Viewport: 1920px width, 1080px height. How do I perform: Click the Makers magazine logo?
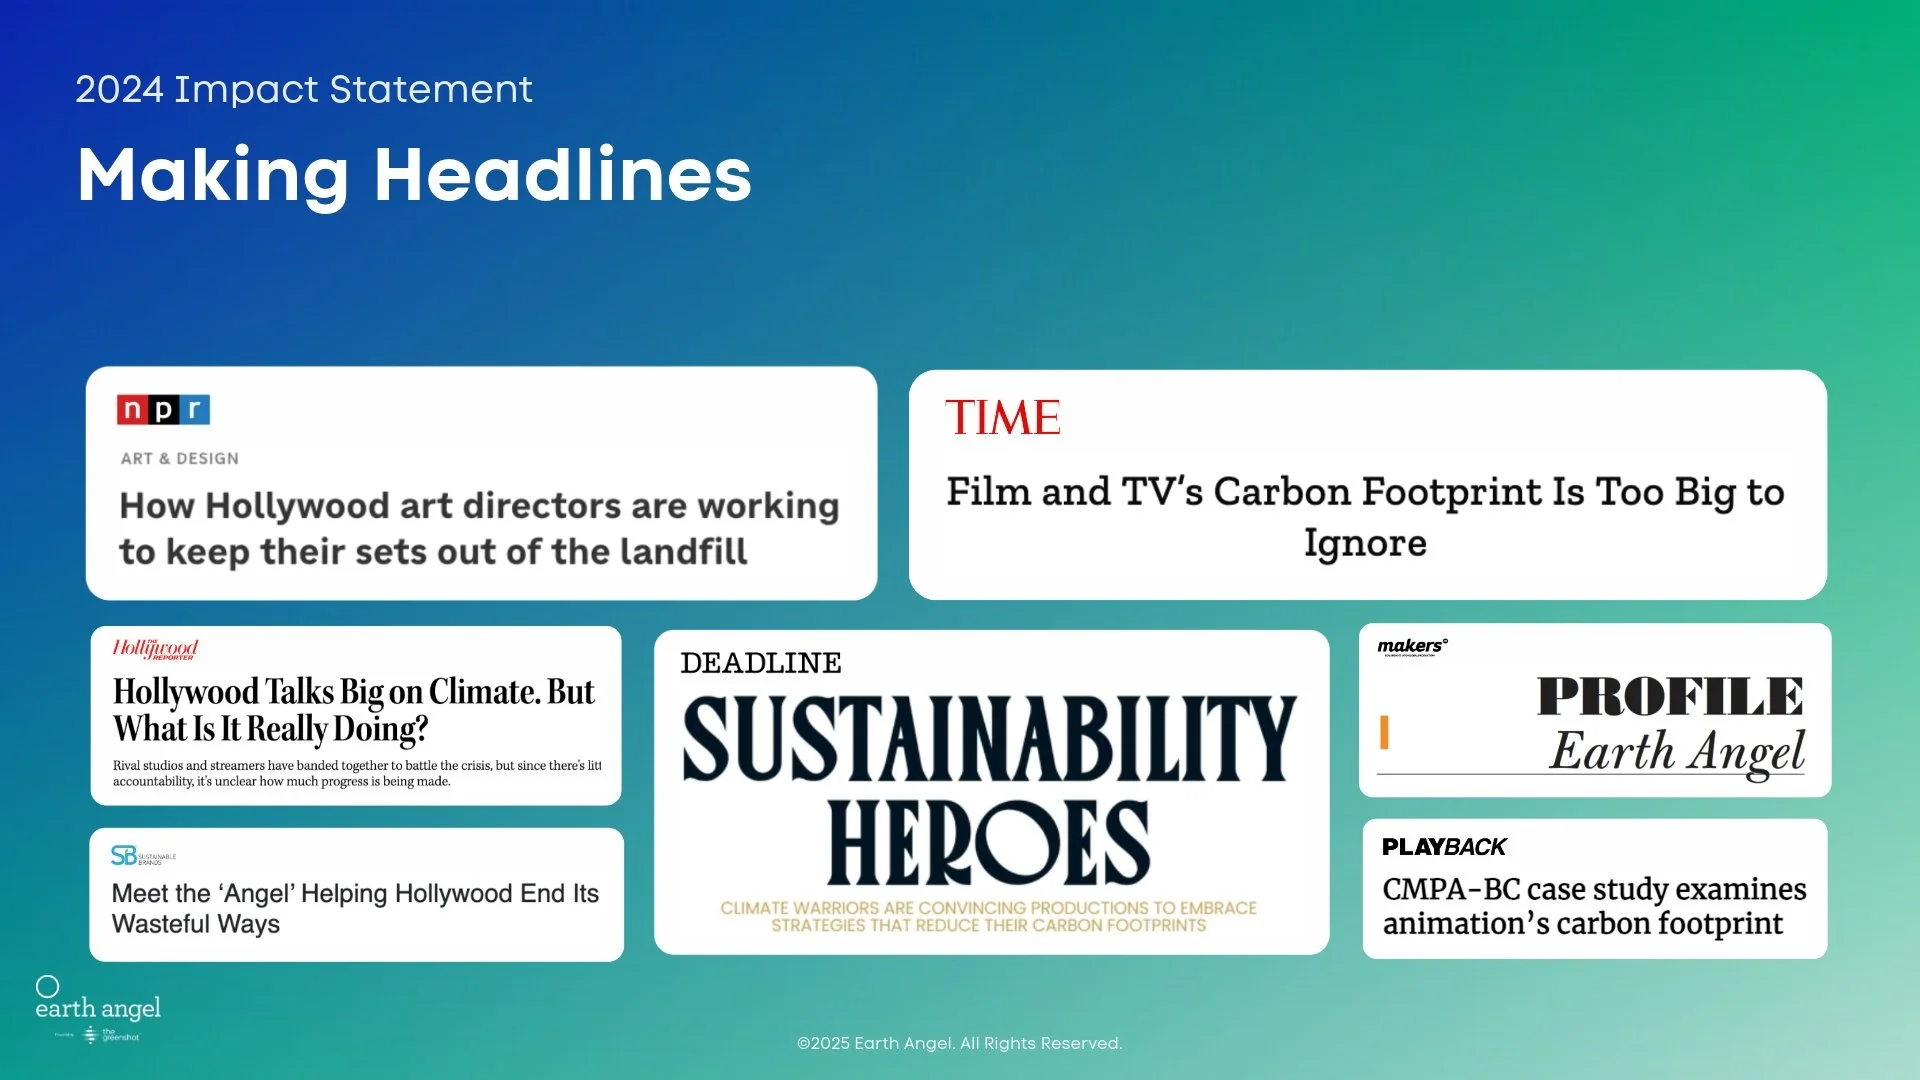pyautogui.click(x=1412, y=647)
